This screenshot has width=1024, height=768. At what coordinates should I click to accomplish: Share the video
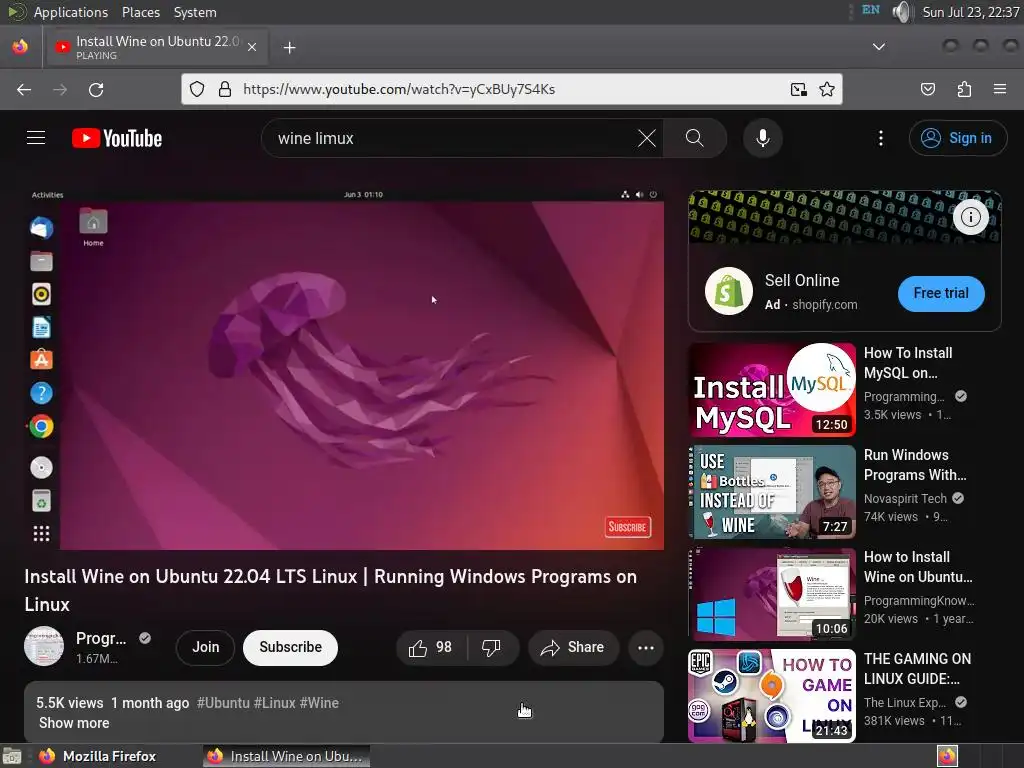[x=573, y=647]
